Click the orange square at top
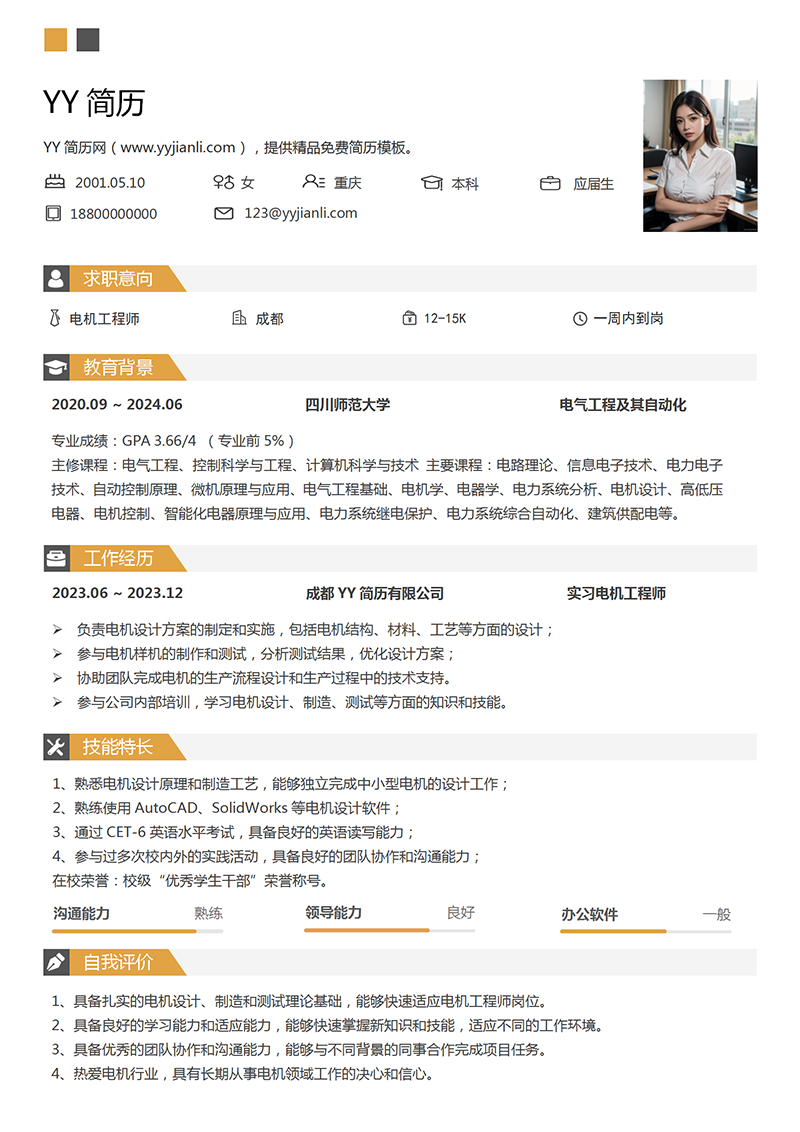 tap(56, 40)
